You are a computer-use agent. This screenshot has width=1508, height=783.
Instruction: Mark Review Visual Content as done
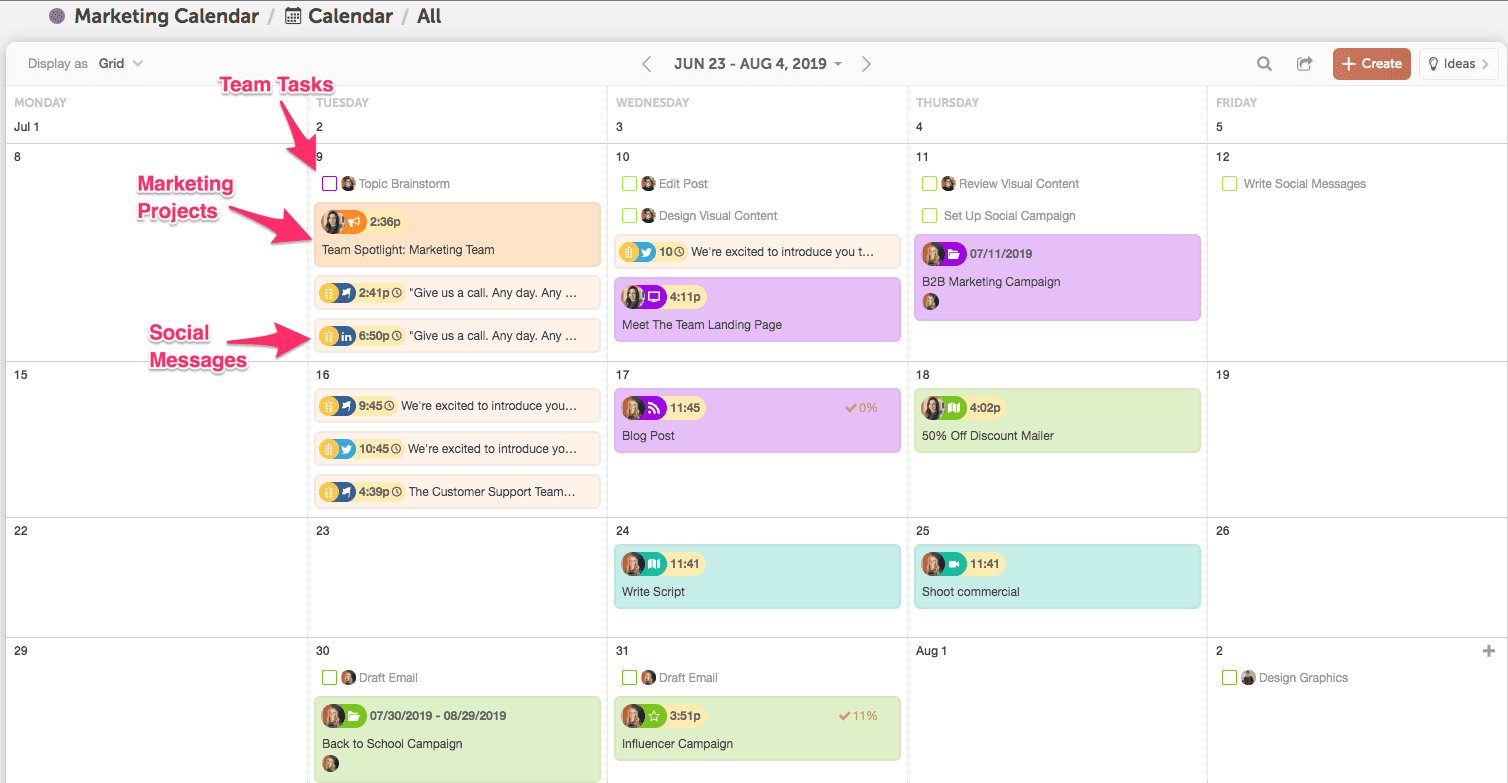929,184
